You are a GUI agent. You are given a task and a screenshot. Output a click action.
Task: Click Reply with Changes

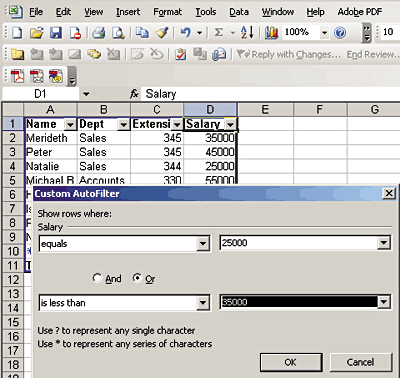[x=289, y=54]
